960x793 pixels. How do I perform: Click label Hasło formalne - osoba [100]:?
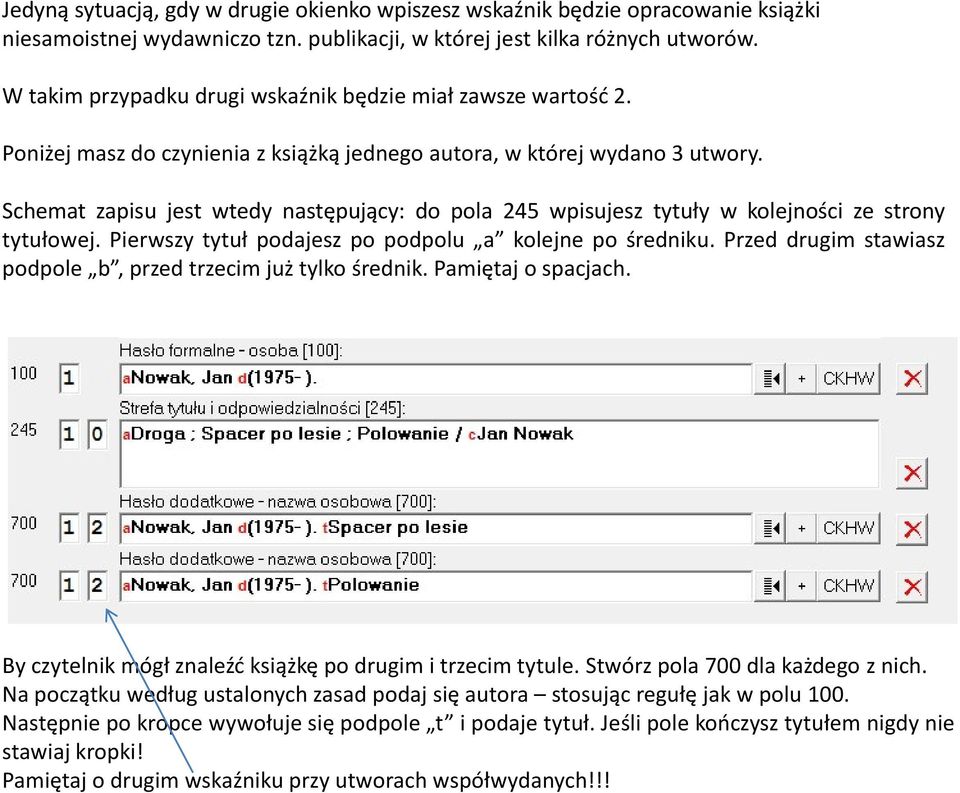coord(230,351)
